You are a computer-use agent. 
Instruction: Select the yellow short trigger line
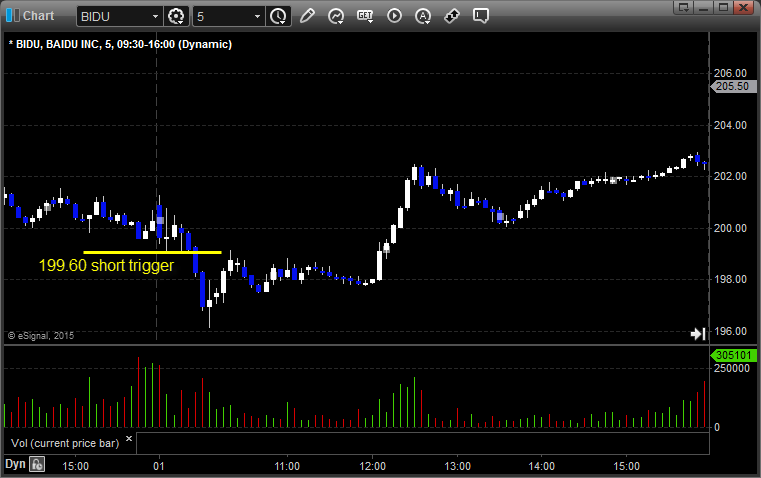[x=152, y=252]
